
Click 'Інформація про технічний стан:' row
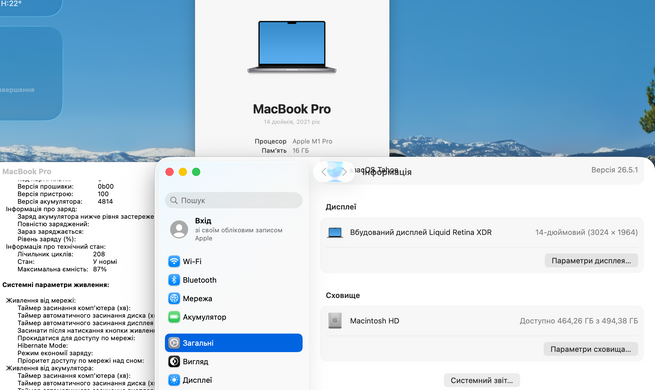[x=56, y=246]
